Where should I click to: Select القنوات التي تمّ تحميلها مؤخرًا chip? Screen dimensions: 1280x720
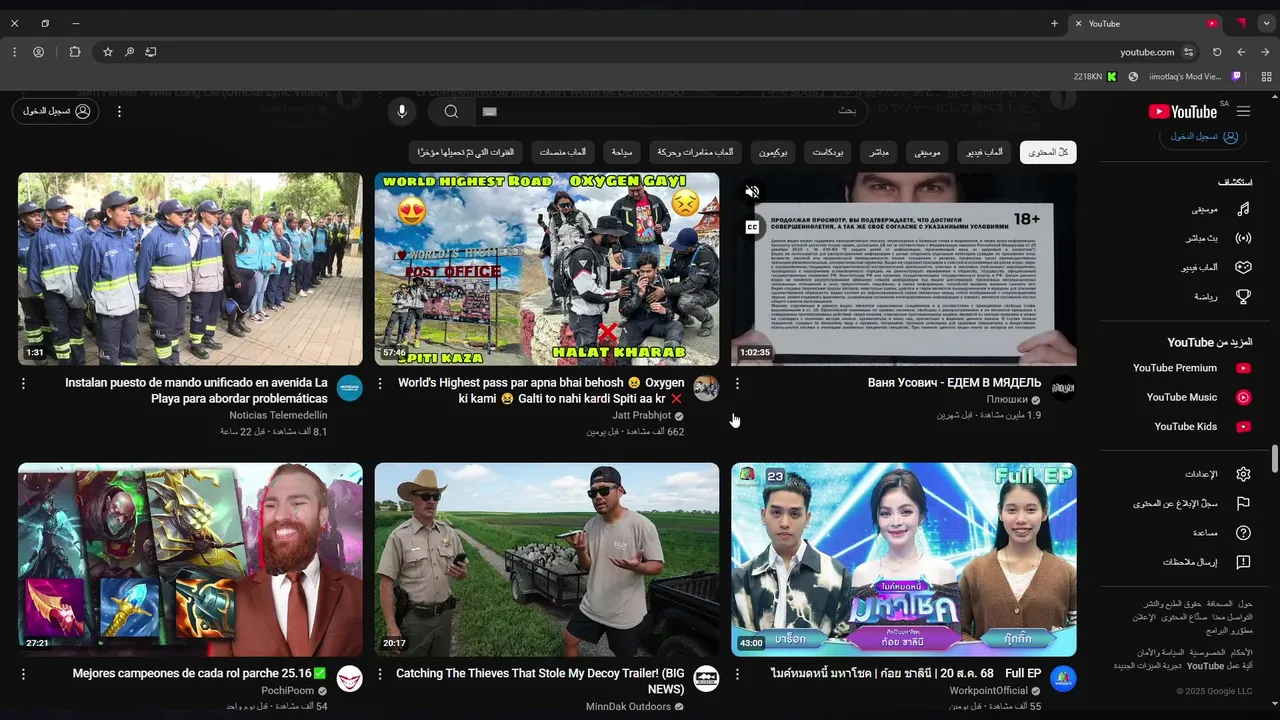pos(467,152)
